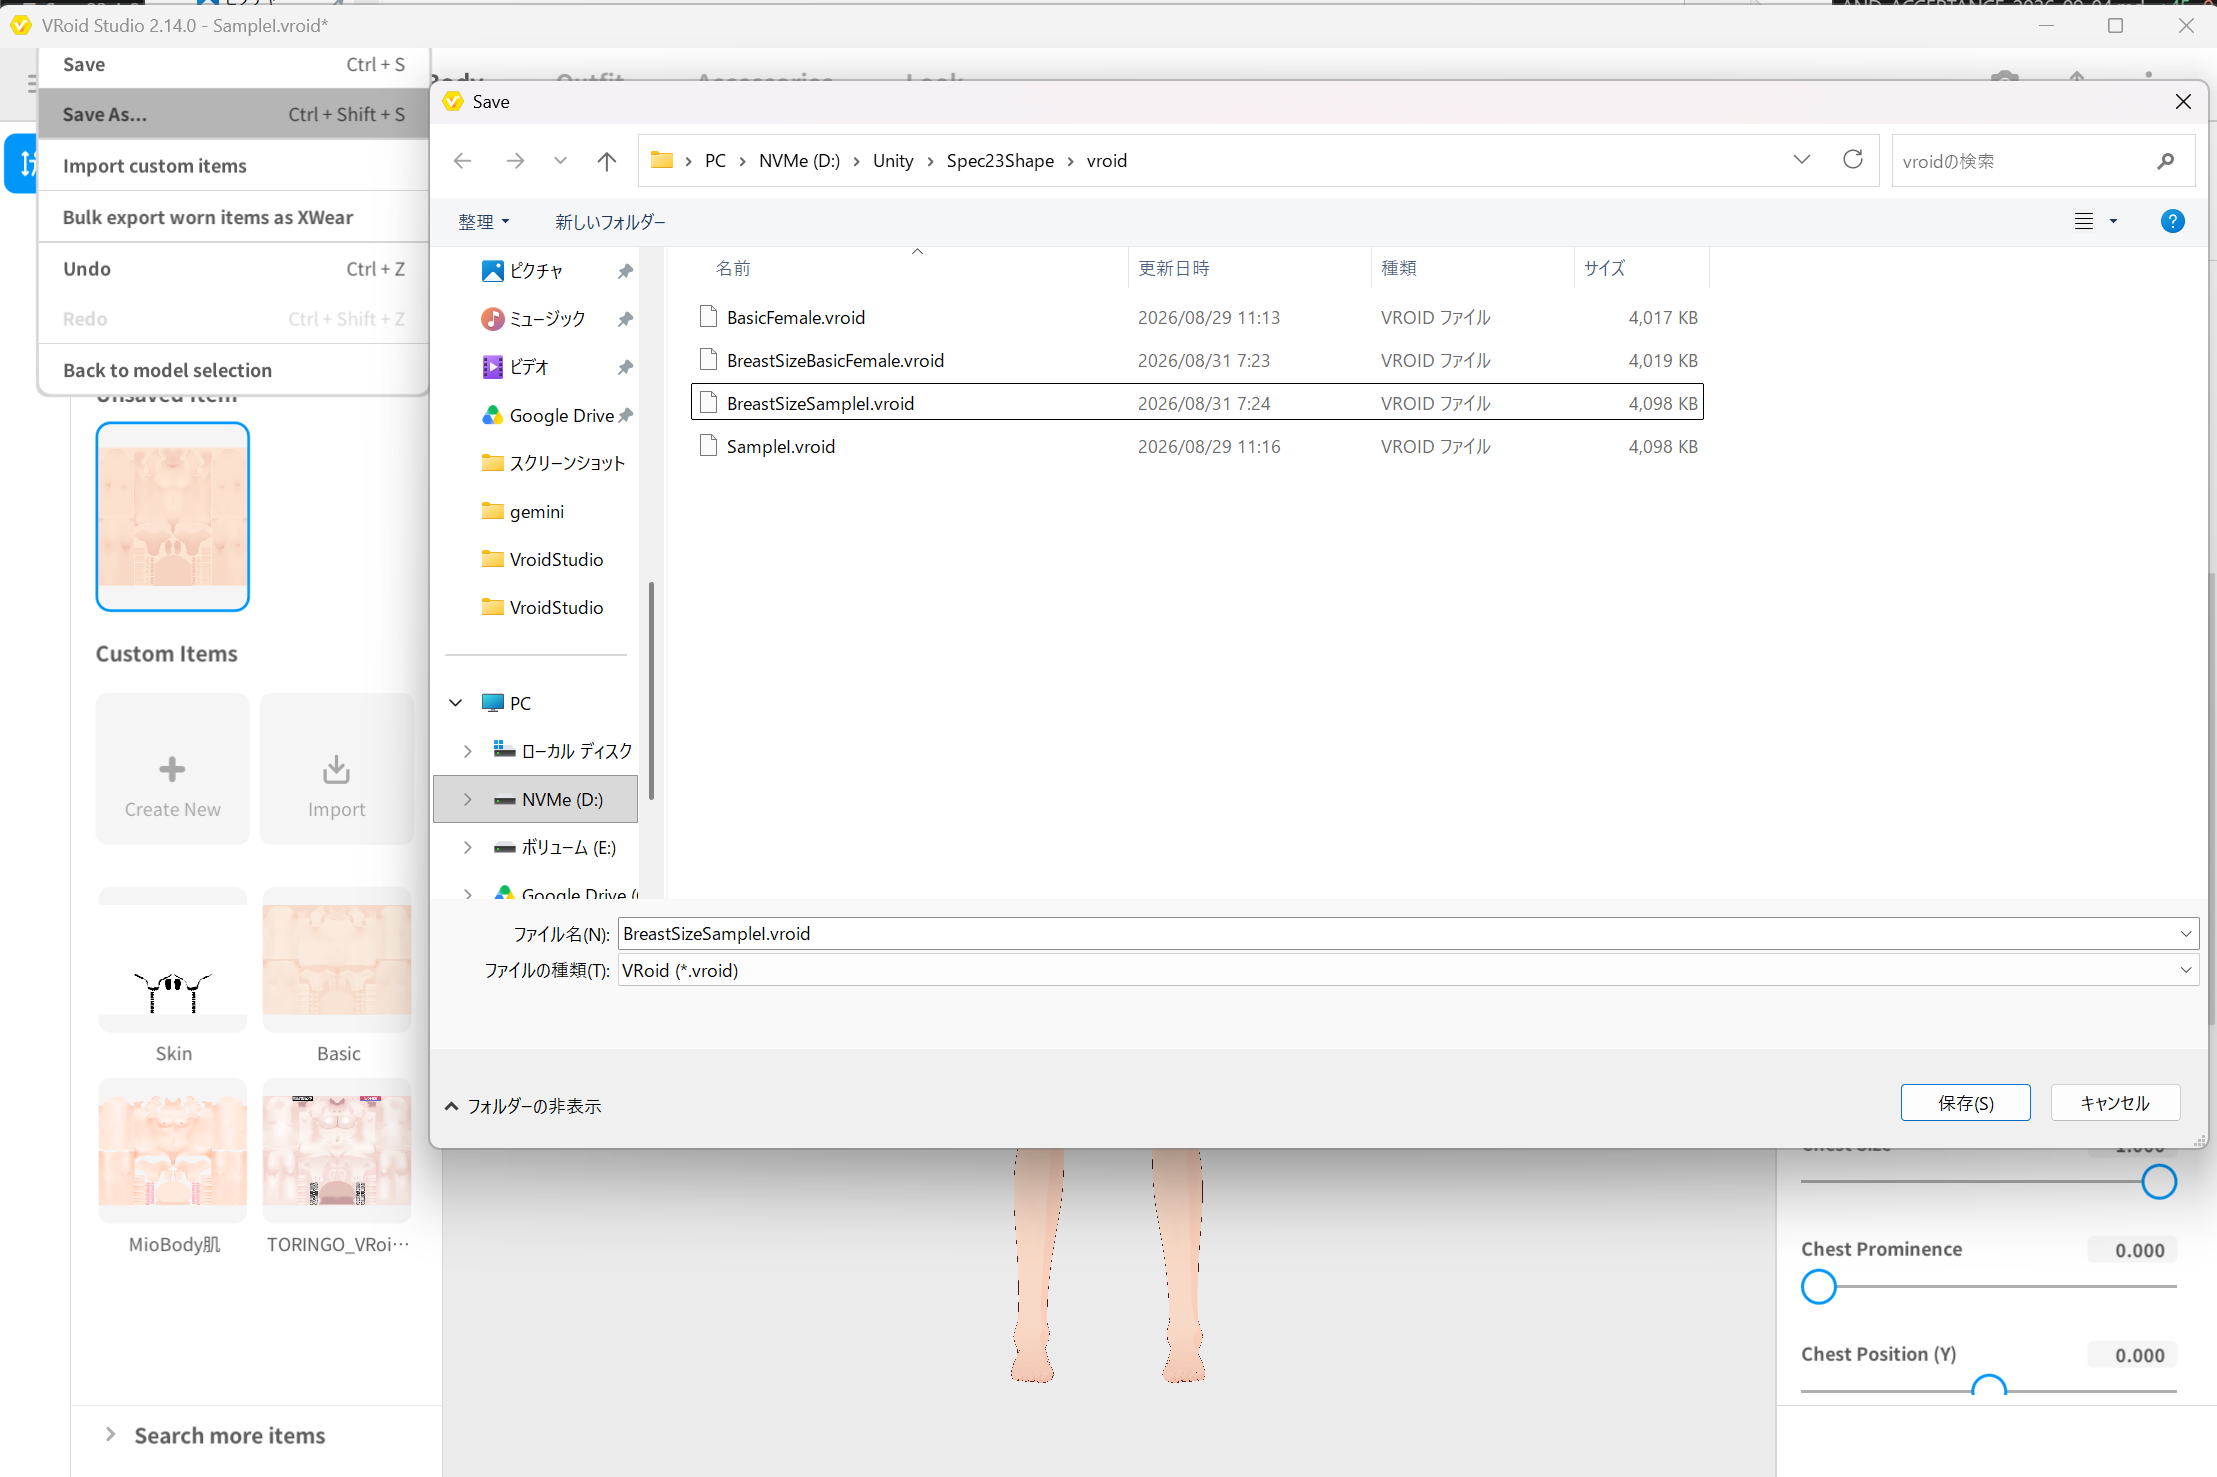Open the filename history dropdown arrow
2217x1477 pixels.
[x=2186, y=933]
